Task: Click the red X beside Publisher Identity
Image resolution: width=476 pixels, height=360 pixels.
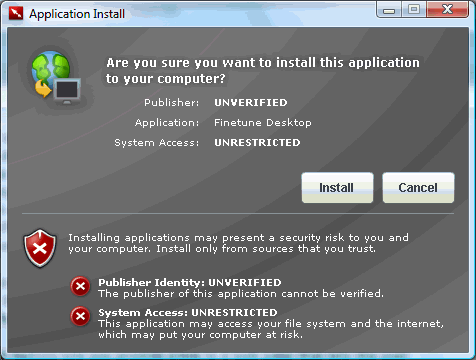Action: (80, 286)
